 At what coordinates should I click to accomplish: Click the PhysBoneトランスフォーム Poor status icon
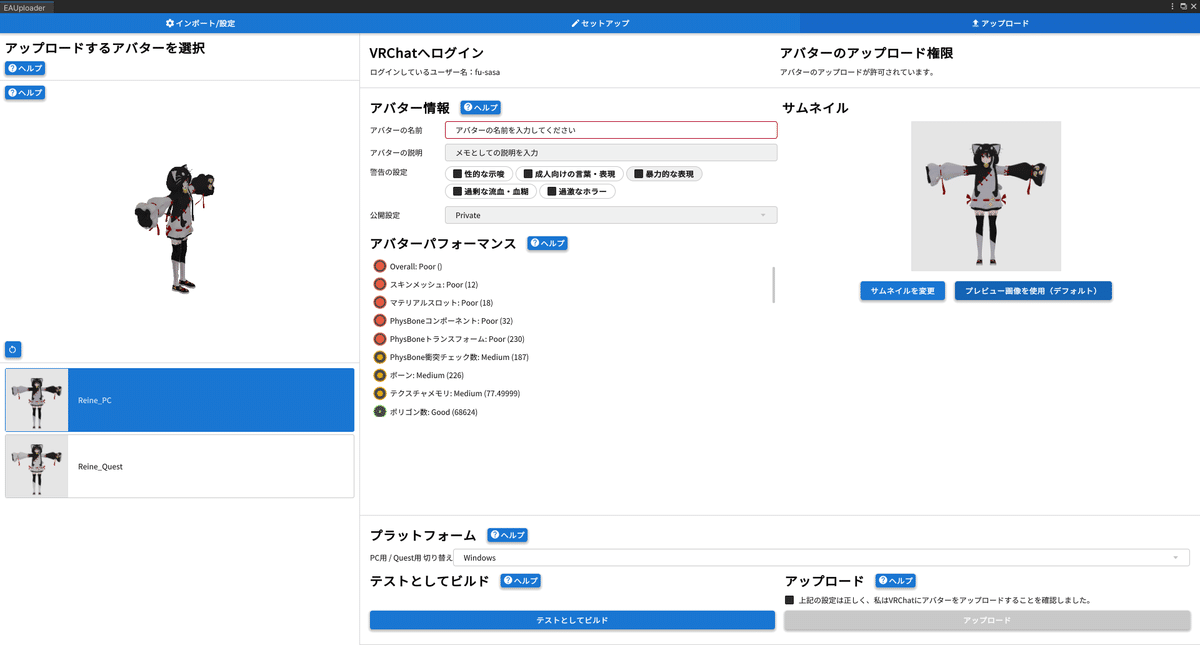click(380, 339)
